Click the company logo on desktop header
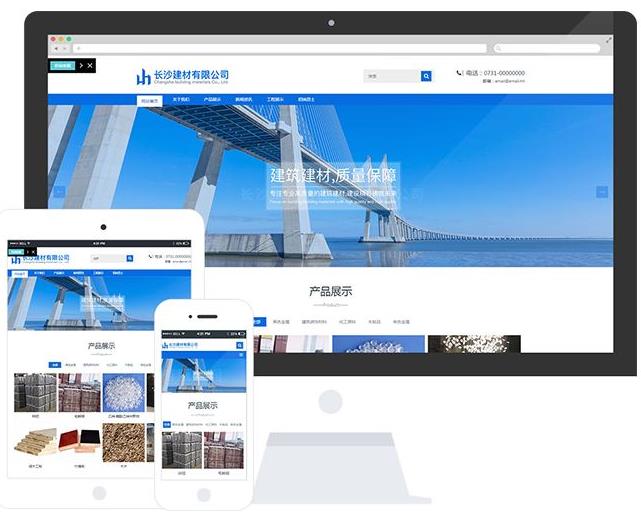This screenshot has width=641, height=517. tap(183, 76)
